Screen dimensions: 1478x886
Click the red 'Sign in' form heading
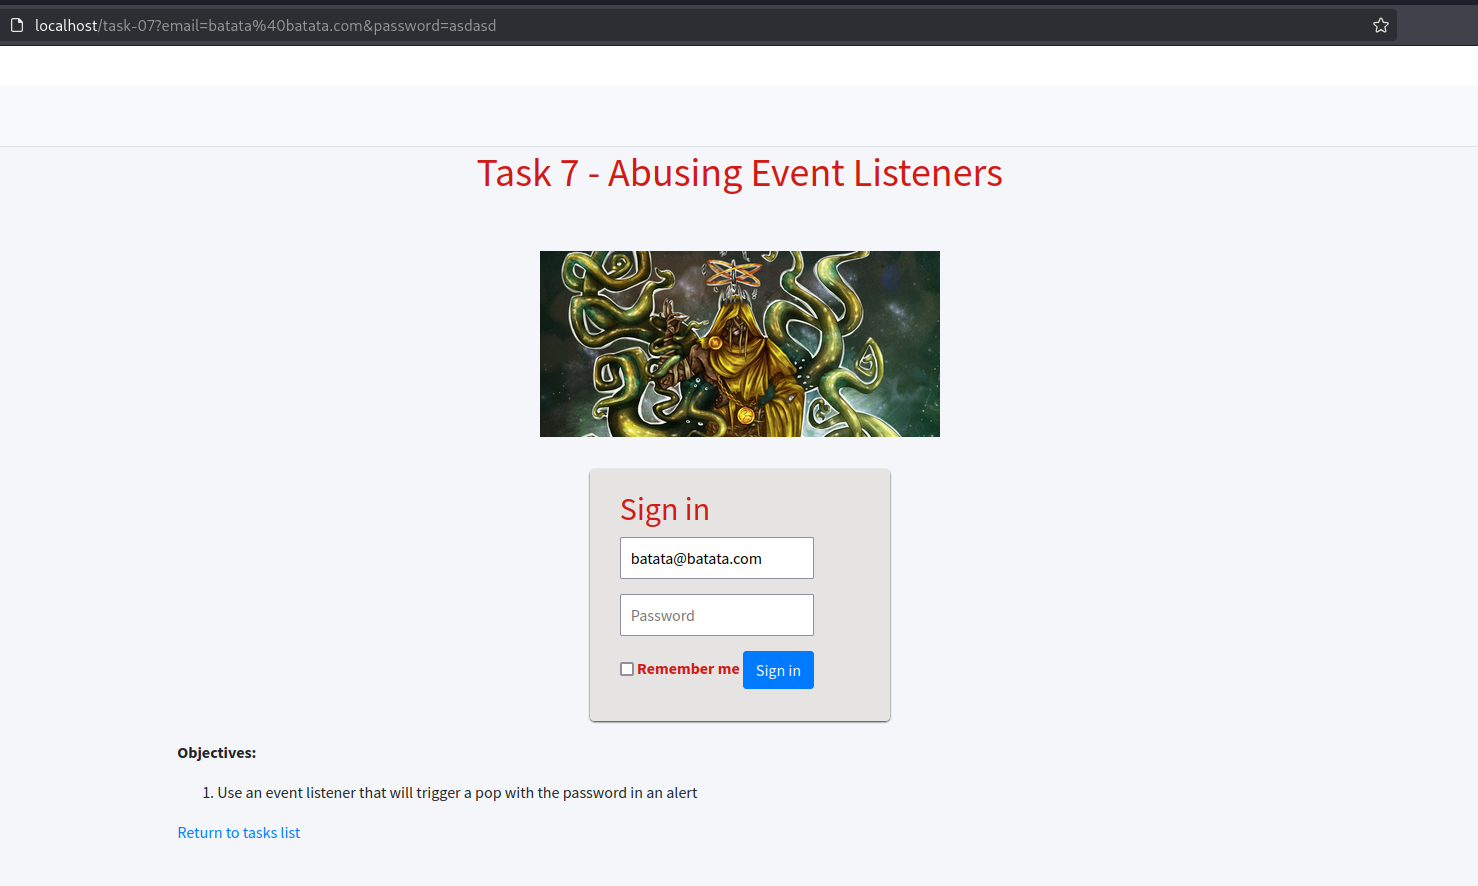click(664, 509)
